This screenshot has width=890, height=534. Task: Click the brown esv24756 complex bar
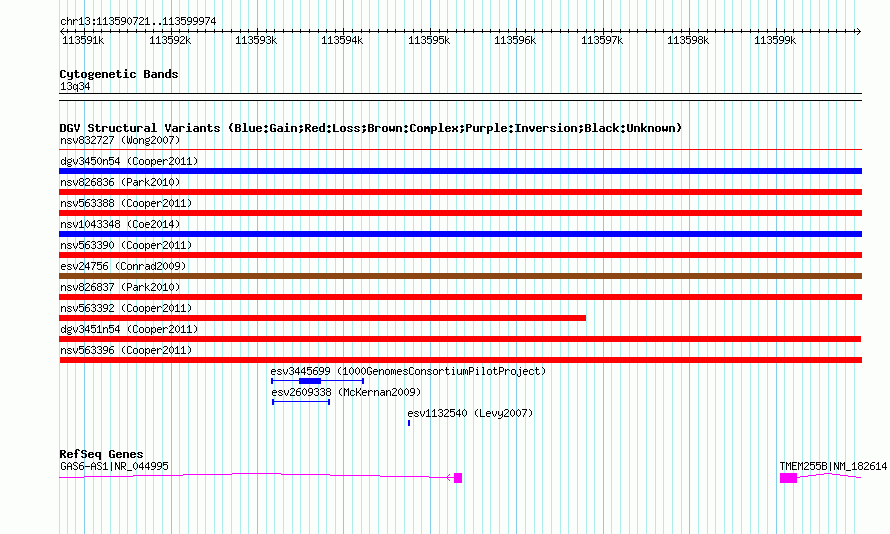tap(460, 276)
